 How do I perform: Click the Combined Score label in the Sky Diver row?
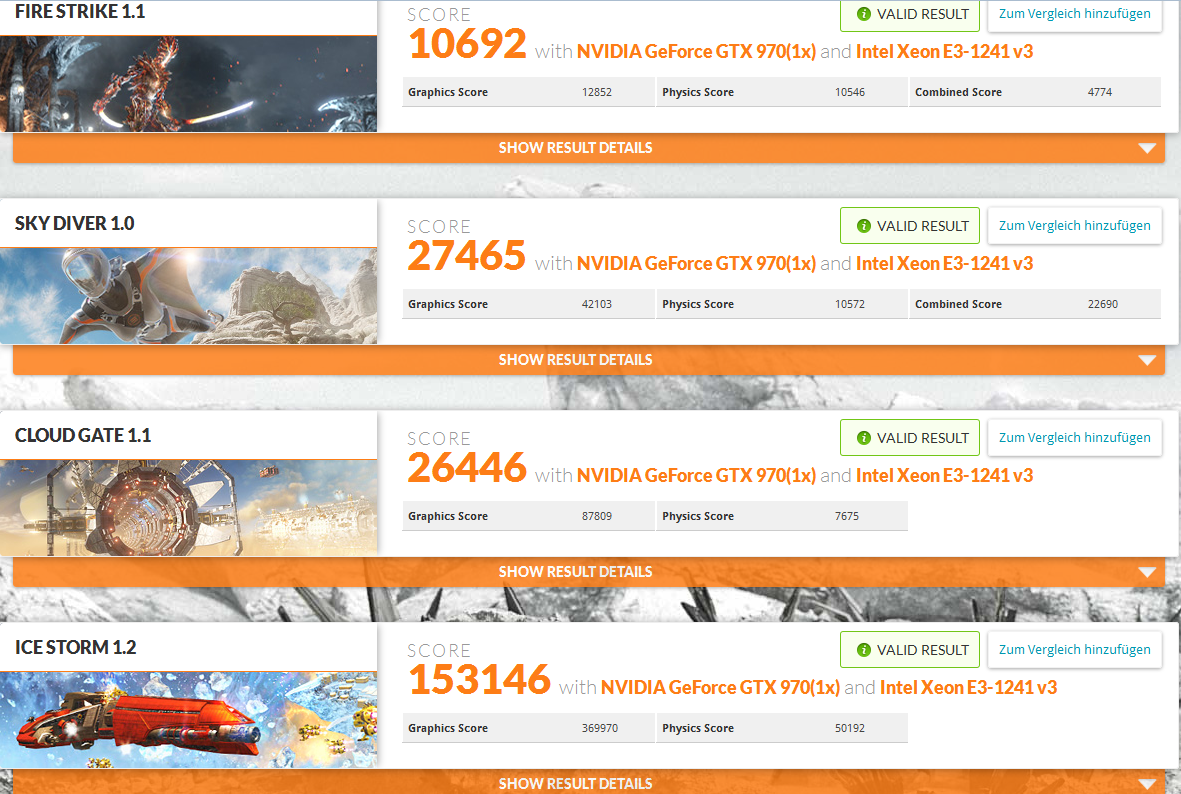coord(958,304)
